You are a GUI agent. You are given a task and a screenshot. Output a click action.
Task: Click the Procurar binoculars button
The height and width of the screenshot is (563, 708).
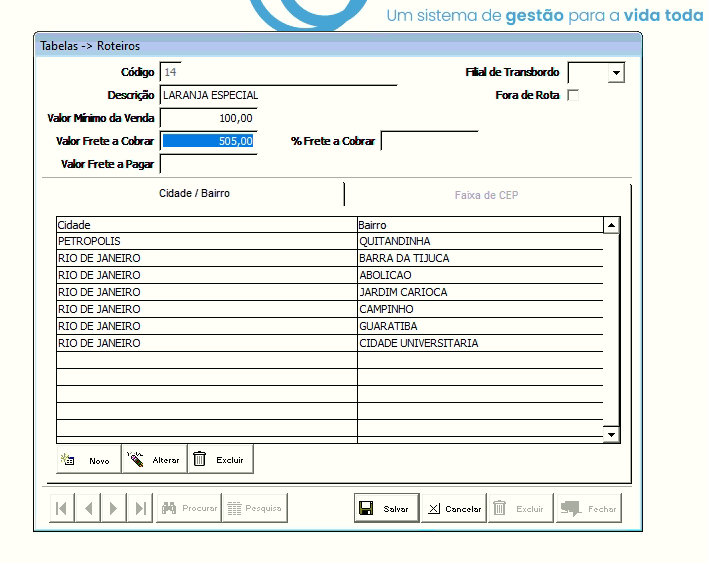[x=189, y=508]
